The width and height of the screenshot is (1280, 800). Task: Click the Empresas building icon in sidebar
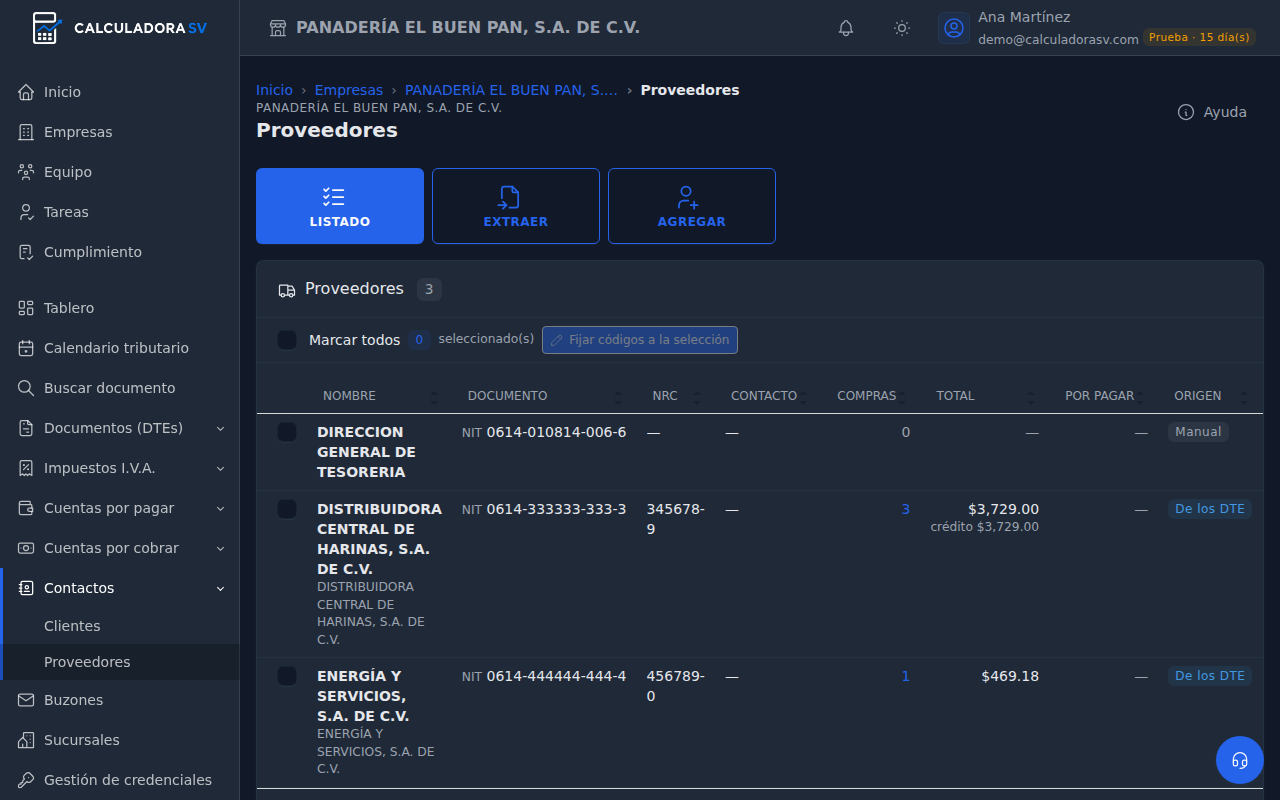pos(26,132)
